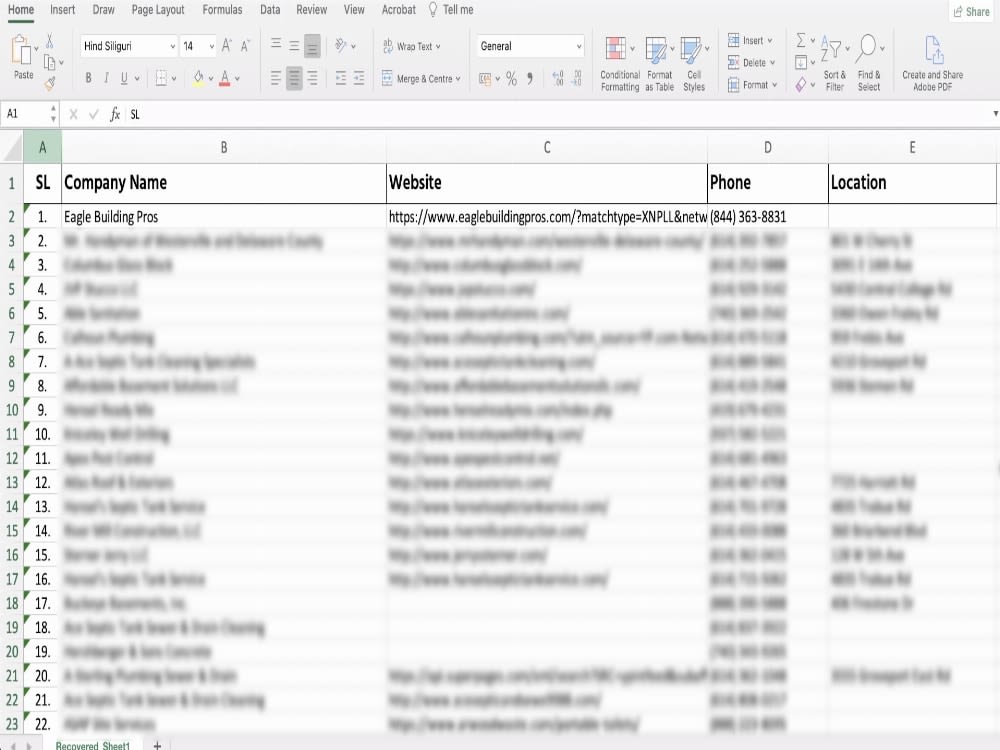Click cell Eagle Building Pros
The width and height of the screenshot is (1000, 750).
[x=224, y=217]
